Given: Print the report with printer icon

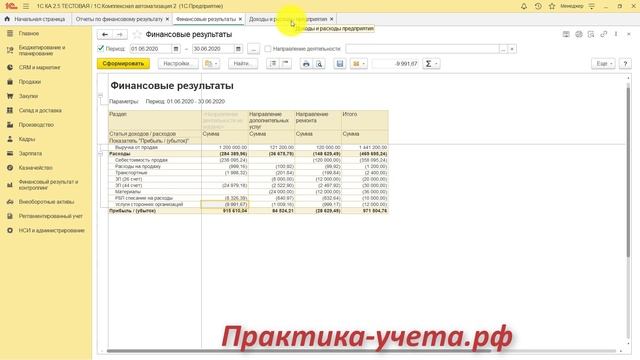Looking at the screenshot, I should click(306, 64).
